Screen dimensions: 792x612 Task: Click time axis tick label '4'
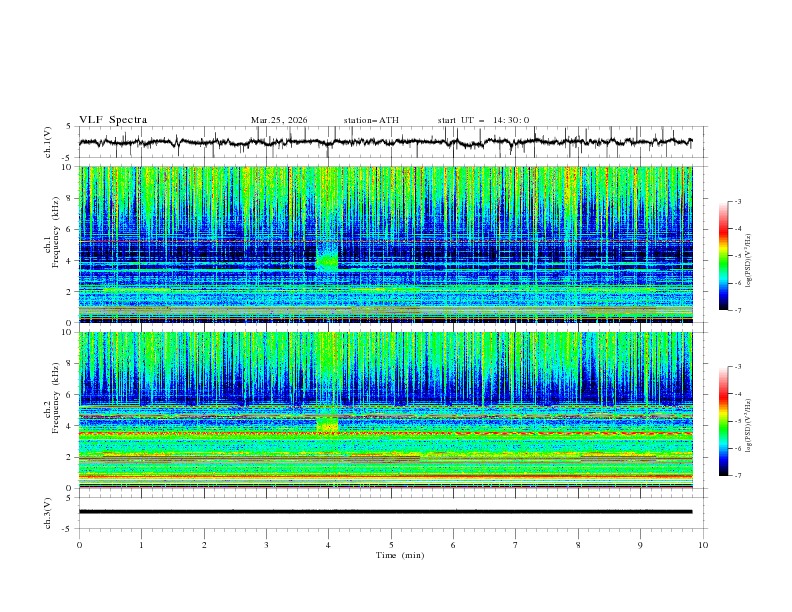tap(329, 545)
